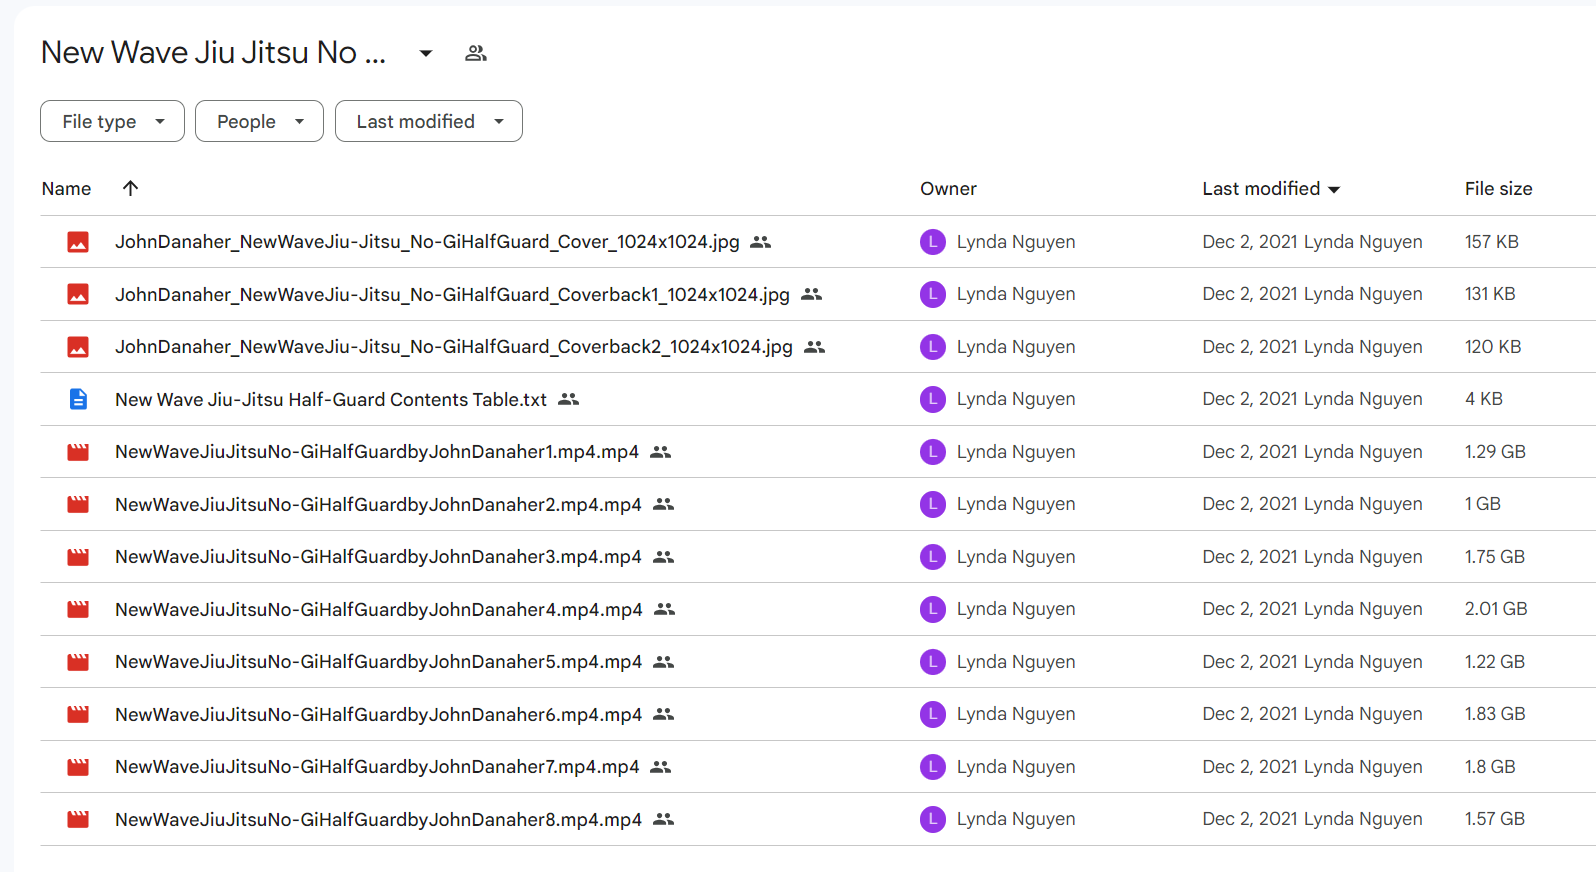Screen dimensions: 1596x872
Task: Click Lynda Nguyen avatar in the Contents Table.txt row
Action: click(x=933, y=399)
